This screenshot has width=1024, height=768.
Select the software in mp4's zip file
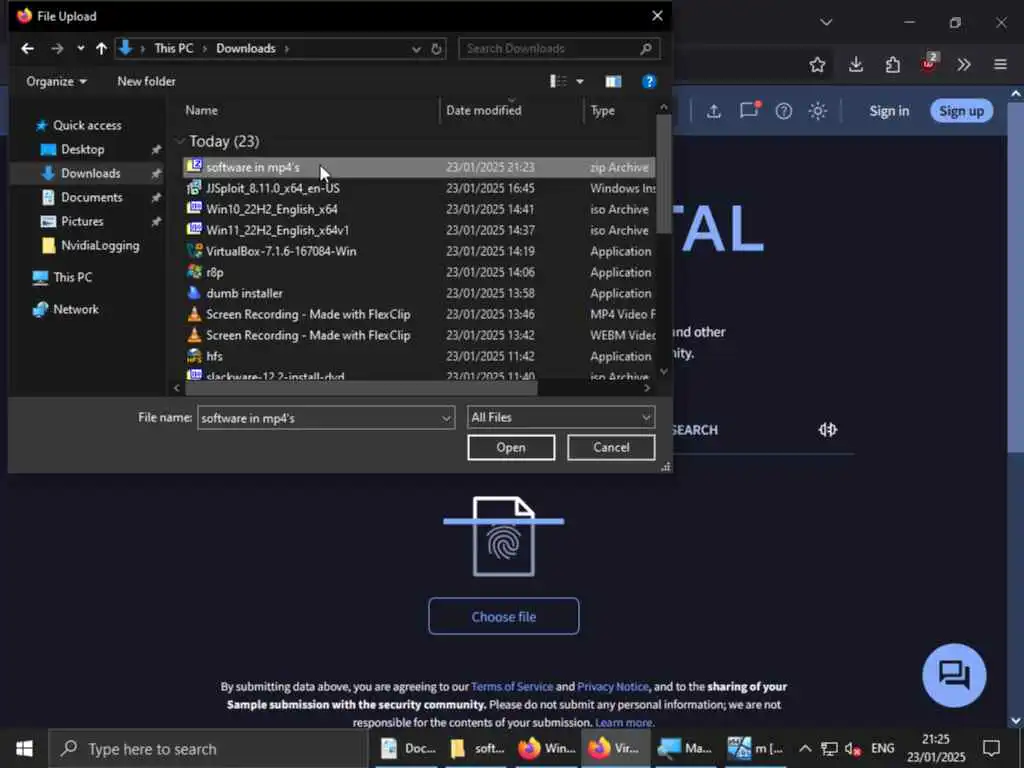coord(419,168)
